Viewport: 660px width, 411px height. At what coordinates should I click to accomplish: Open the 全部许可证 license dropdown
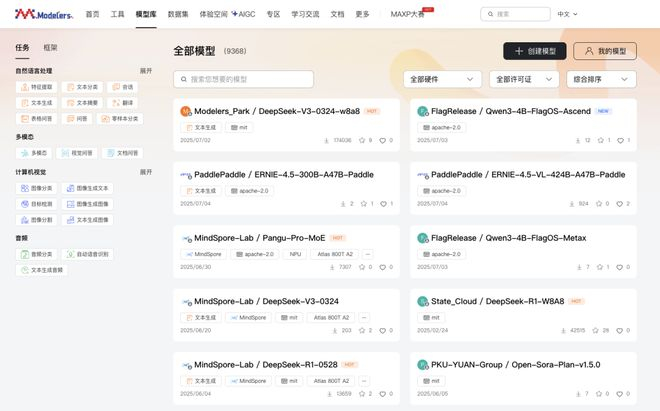pos(524,79)
